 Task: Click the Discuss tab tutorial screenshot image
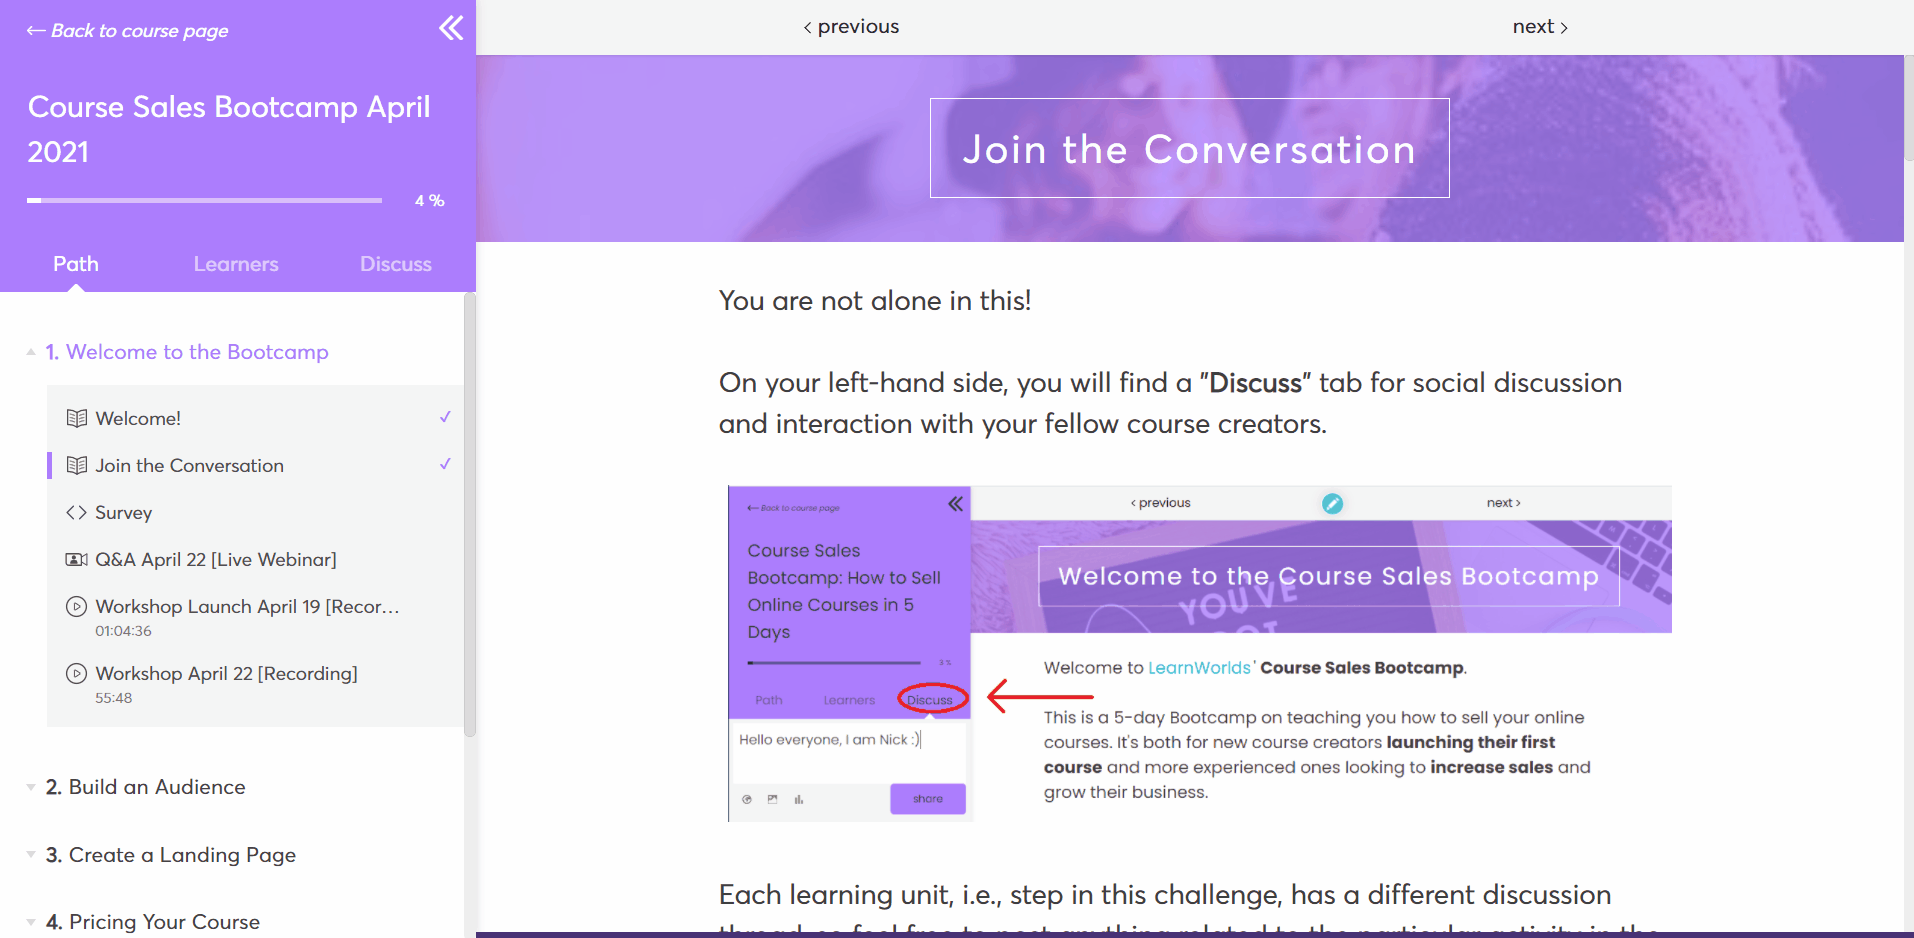pyautogui.click(x=1199, y=654)
